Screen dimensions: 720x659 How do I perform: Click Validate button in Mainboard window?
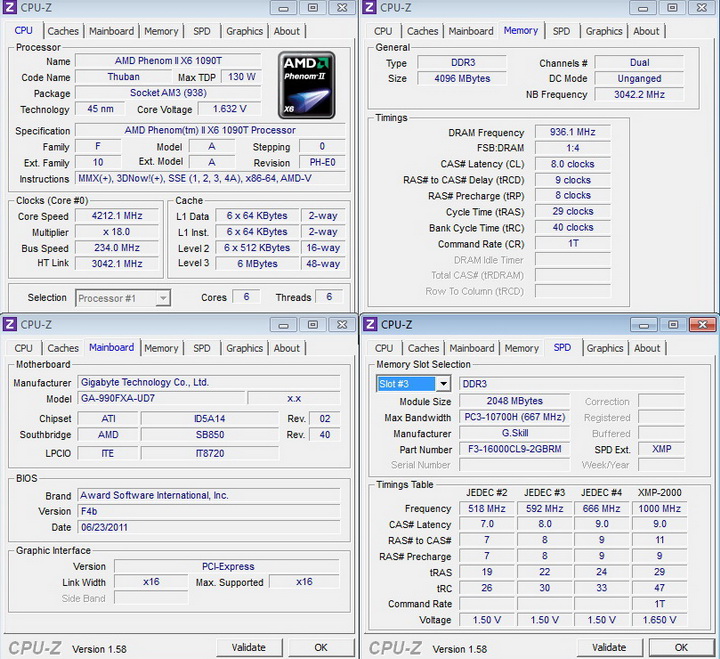(248, 648)
